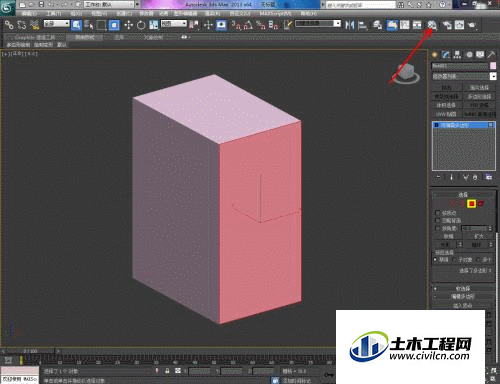500x384 pixels.
Task: Click Edit Named Selection Sets icon
Action: pos(288,25)
